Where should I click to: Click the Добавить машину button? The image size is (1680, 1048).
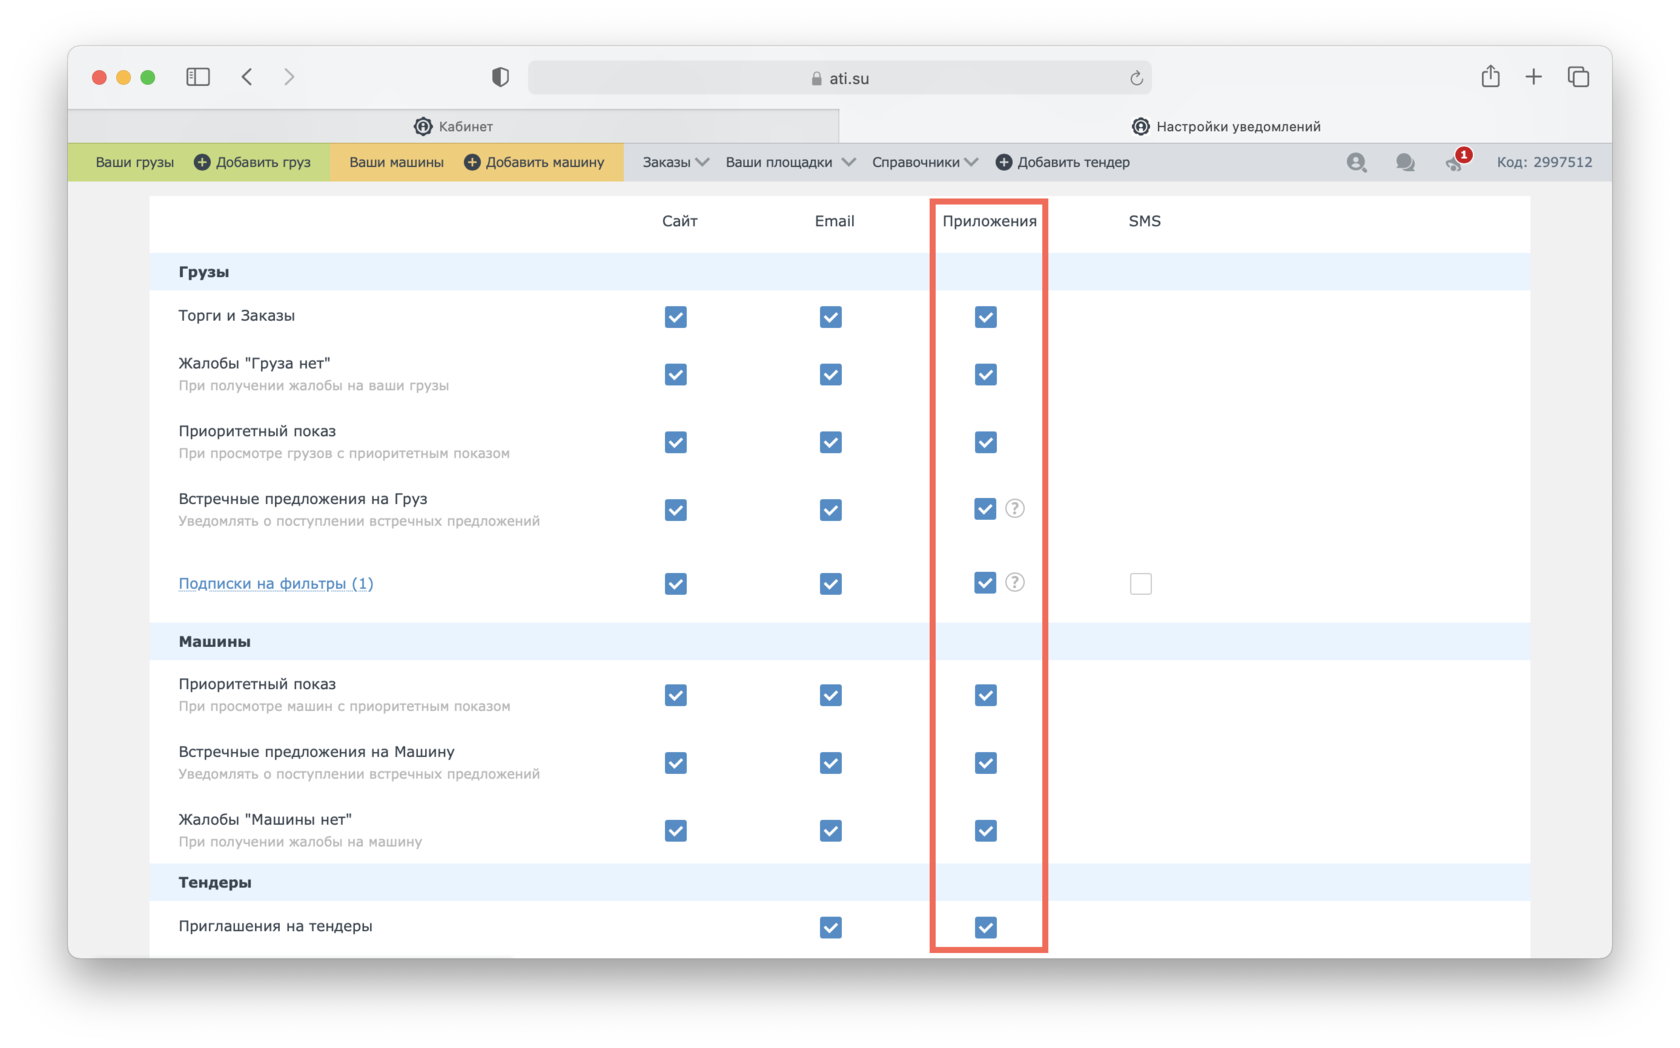534,162
